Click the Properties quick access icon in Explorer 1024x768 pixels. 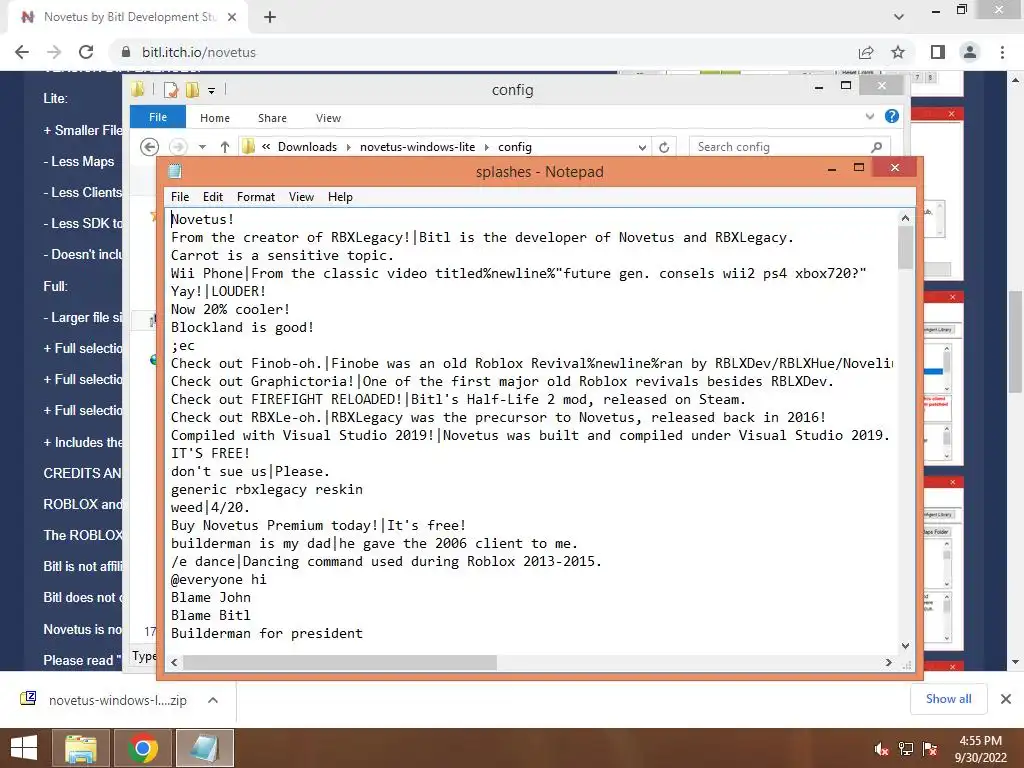(x=171, y=89)
